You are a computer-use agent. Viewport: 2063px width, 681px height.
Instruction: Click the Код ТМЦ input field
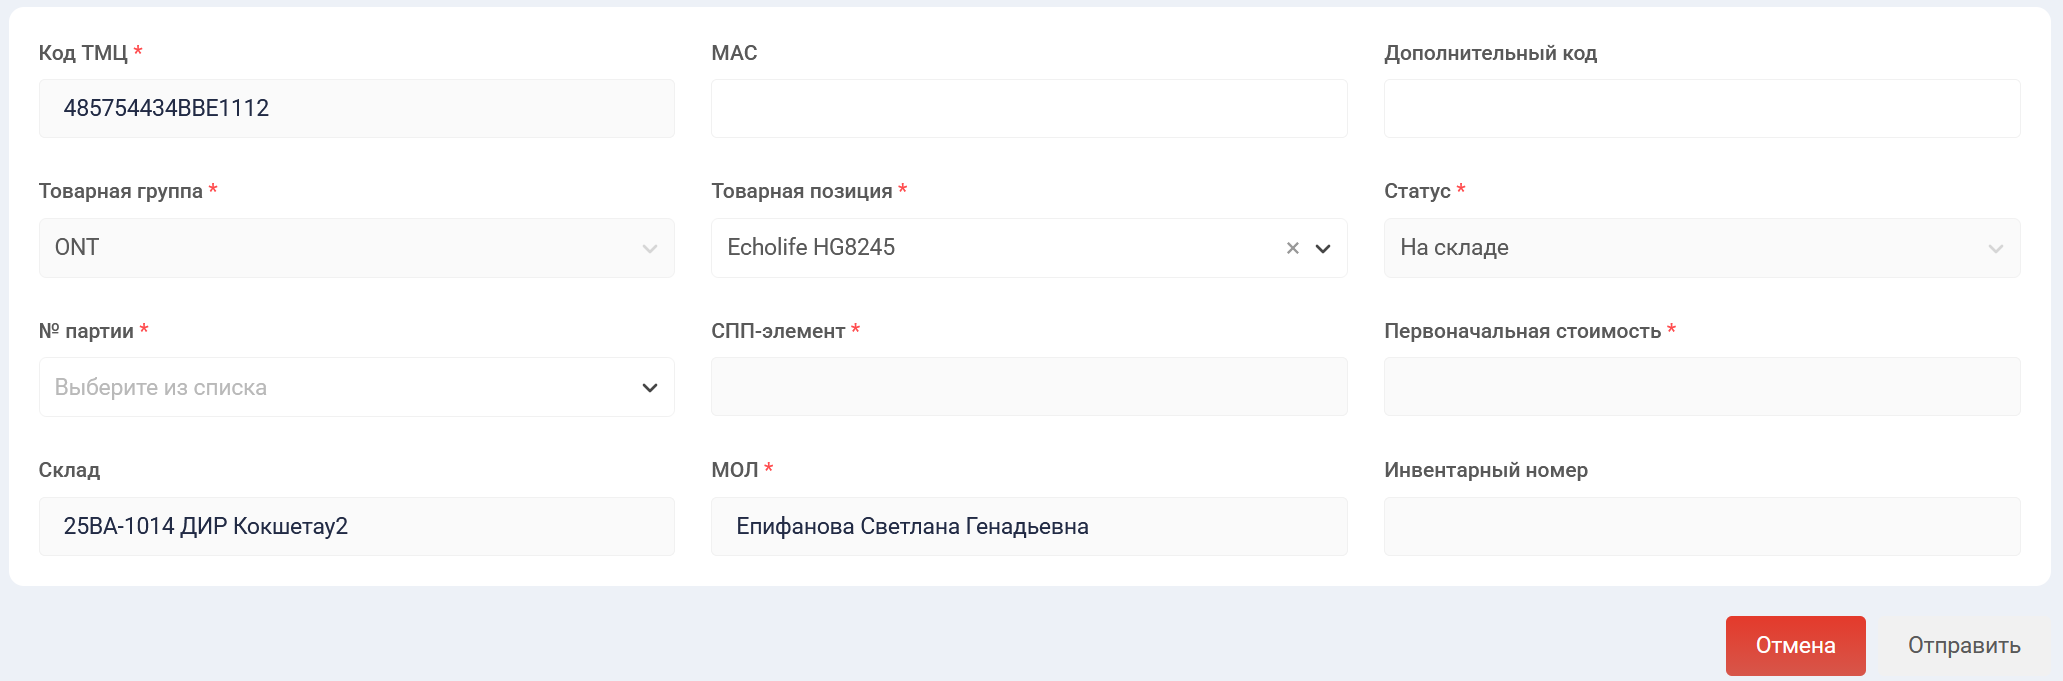tap(356, 108)
